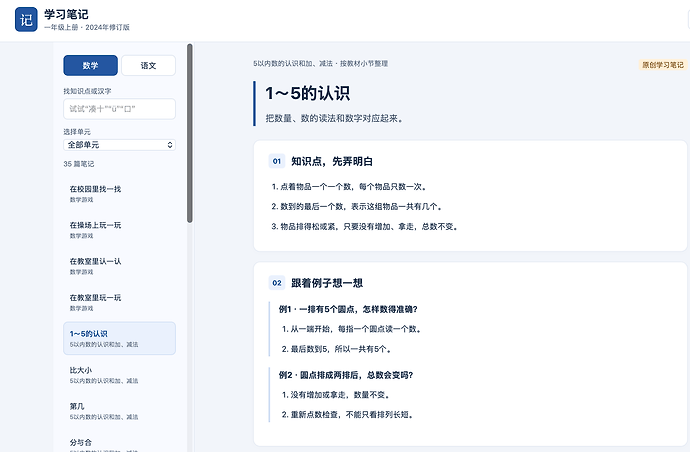The height and width of the screenshot is (452, 690).
Task: Switch to the 语文 subject tab
Action: (x=148, y=66)
